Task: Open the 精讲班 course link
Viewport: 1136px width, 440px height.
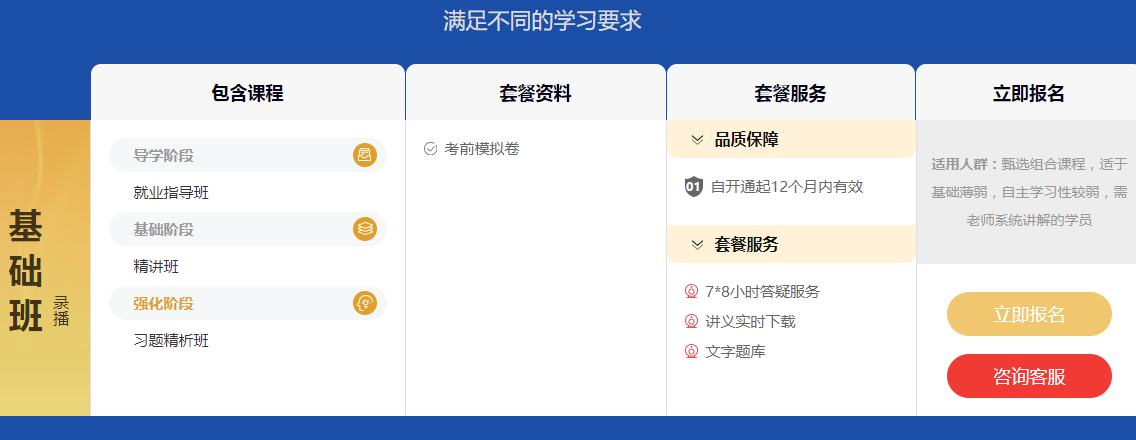Action: (156, 267)
